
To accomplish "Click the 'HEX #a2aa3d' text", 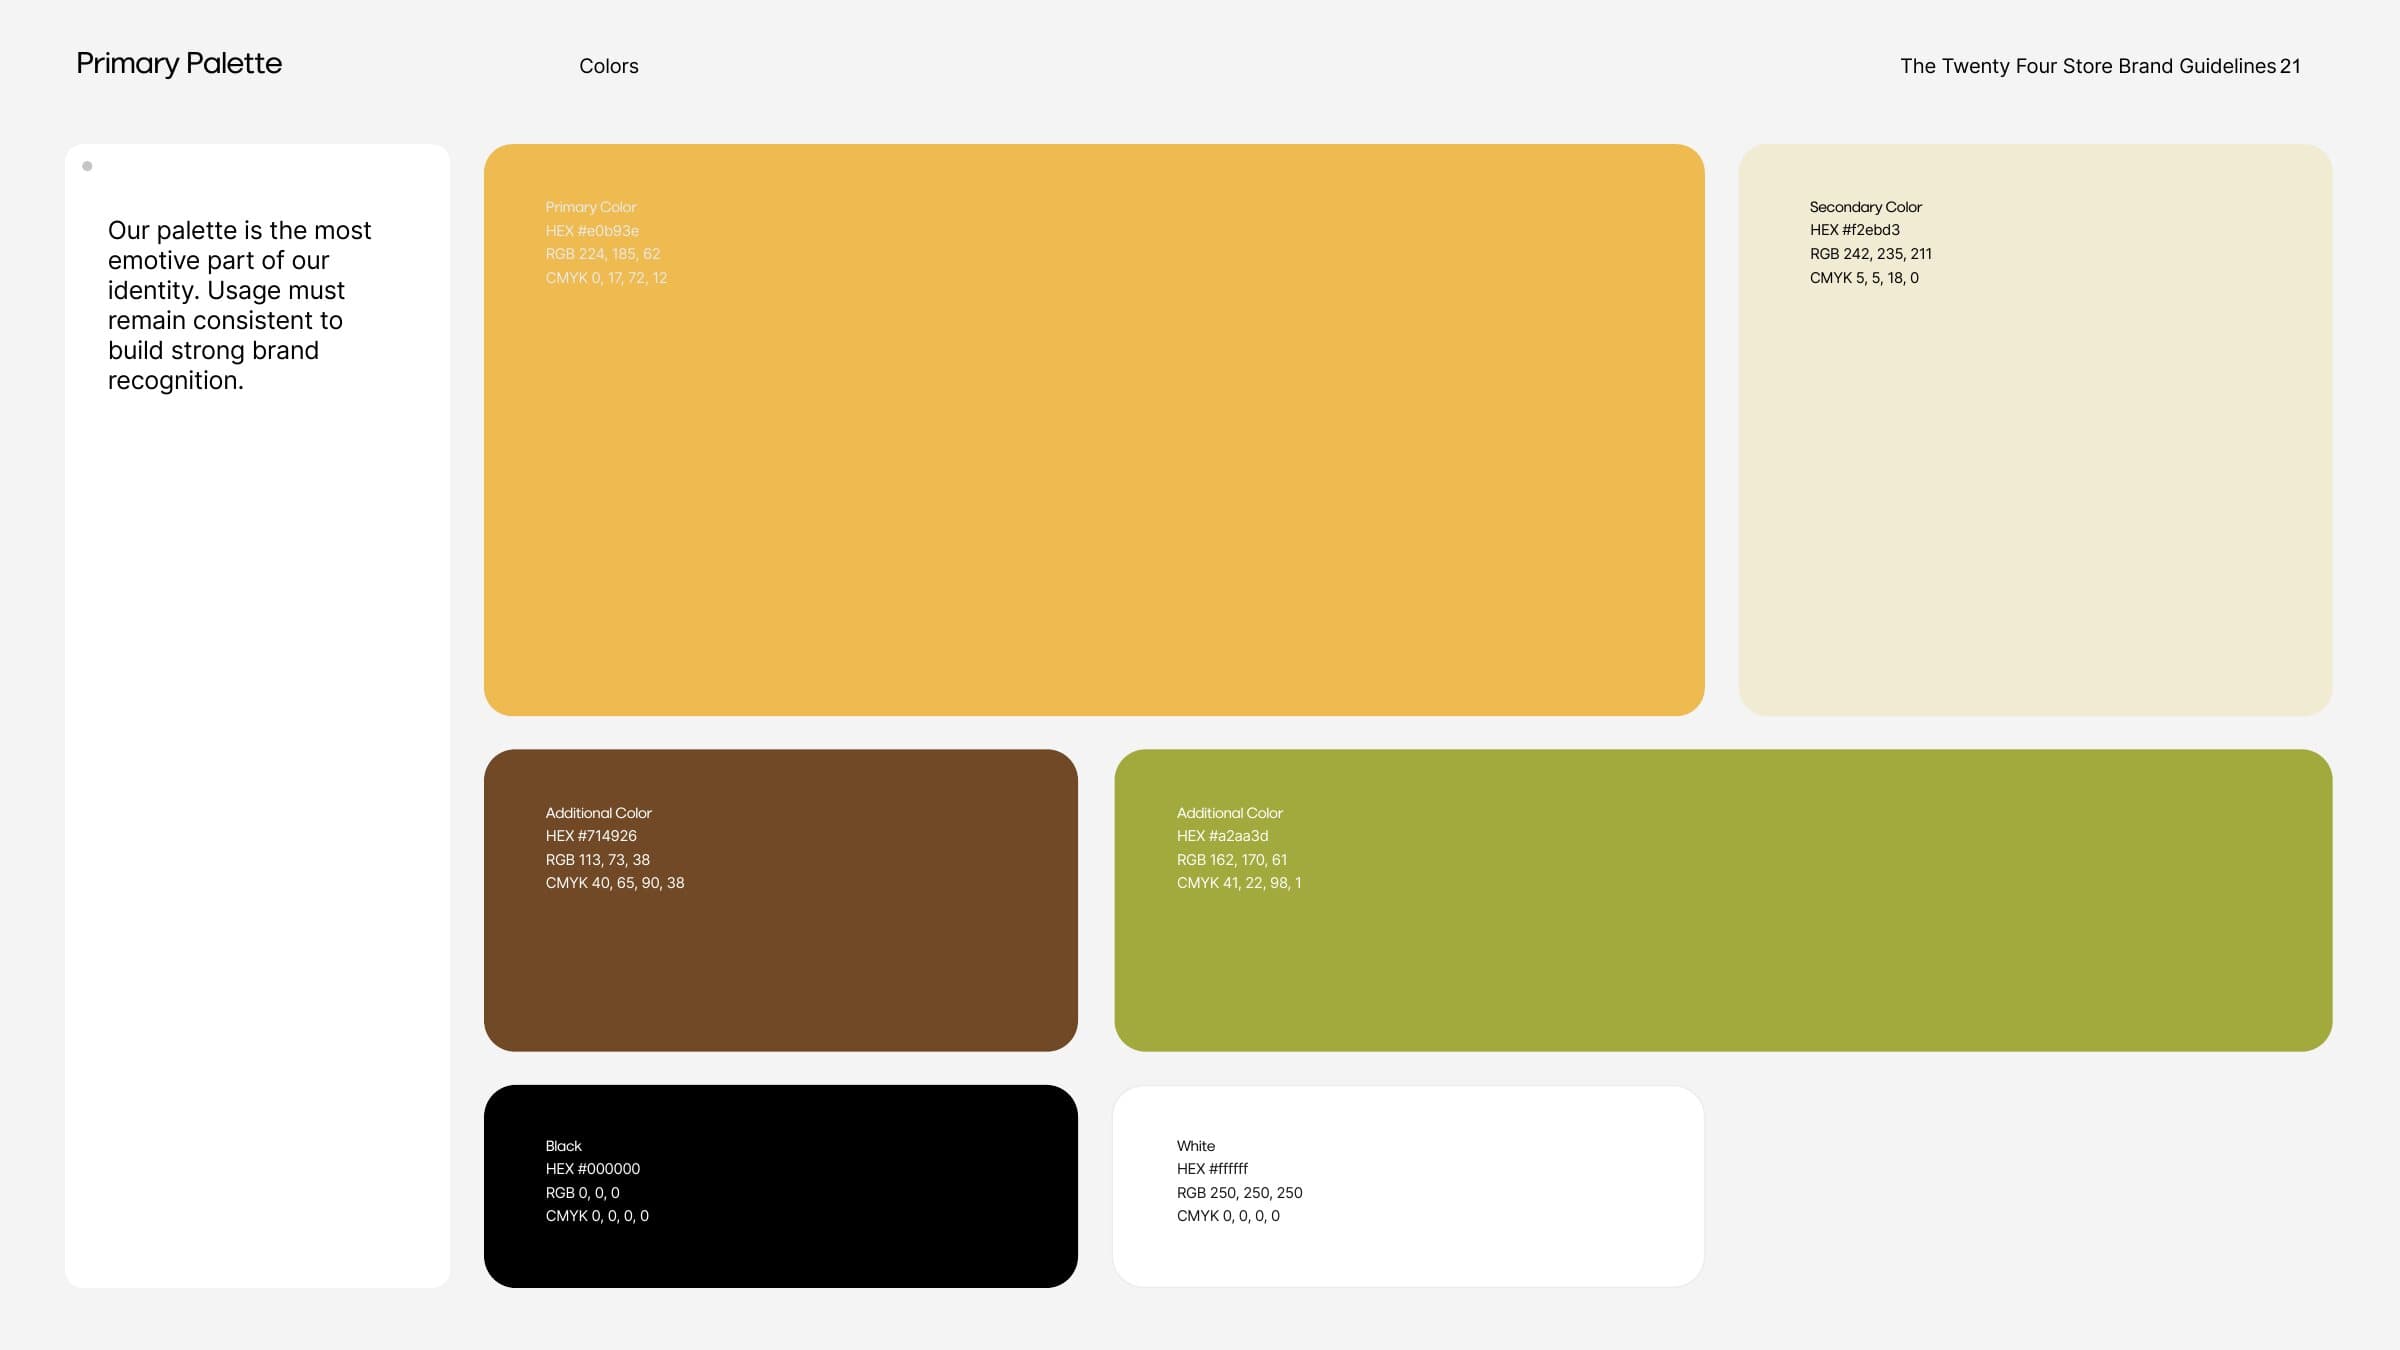I will (x=1222, y=836).
